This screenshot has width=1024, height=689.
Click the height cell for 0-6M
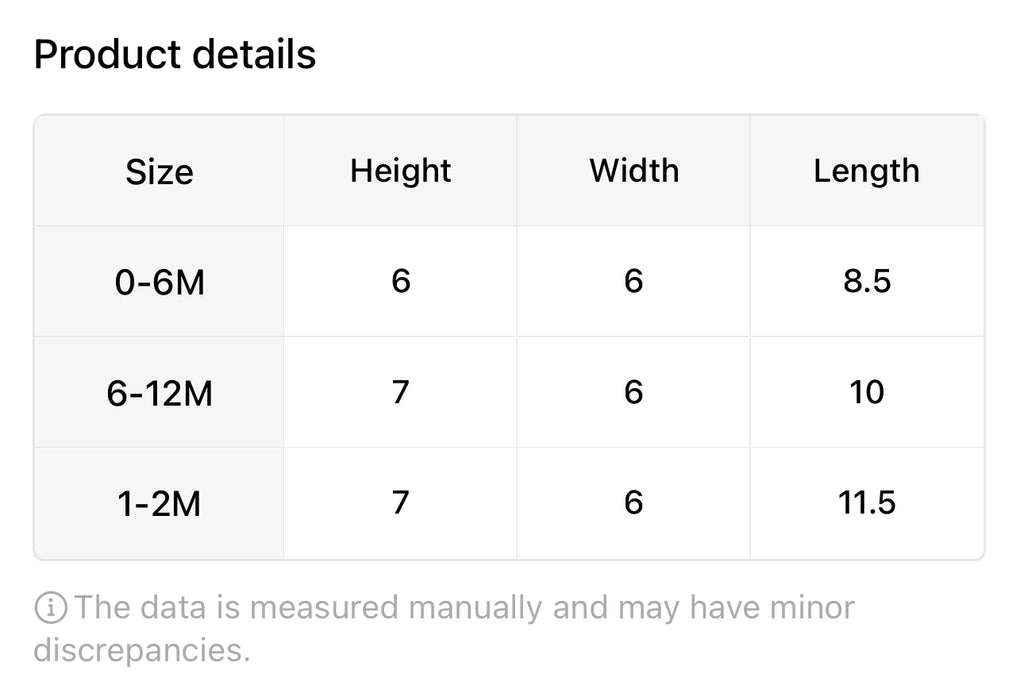pyautogui.click(x=400, y=282)
